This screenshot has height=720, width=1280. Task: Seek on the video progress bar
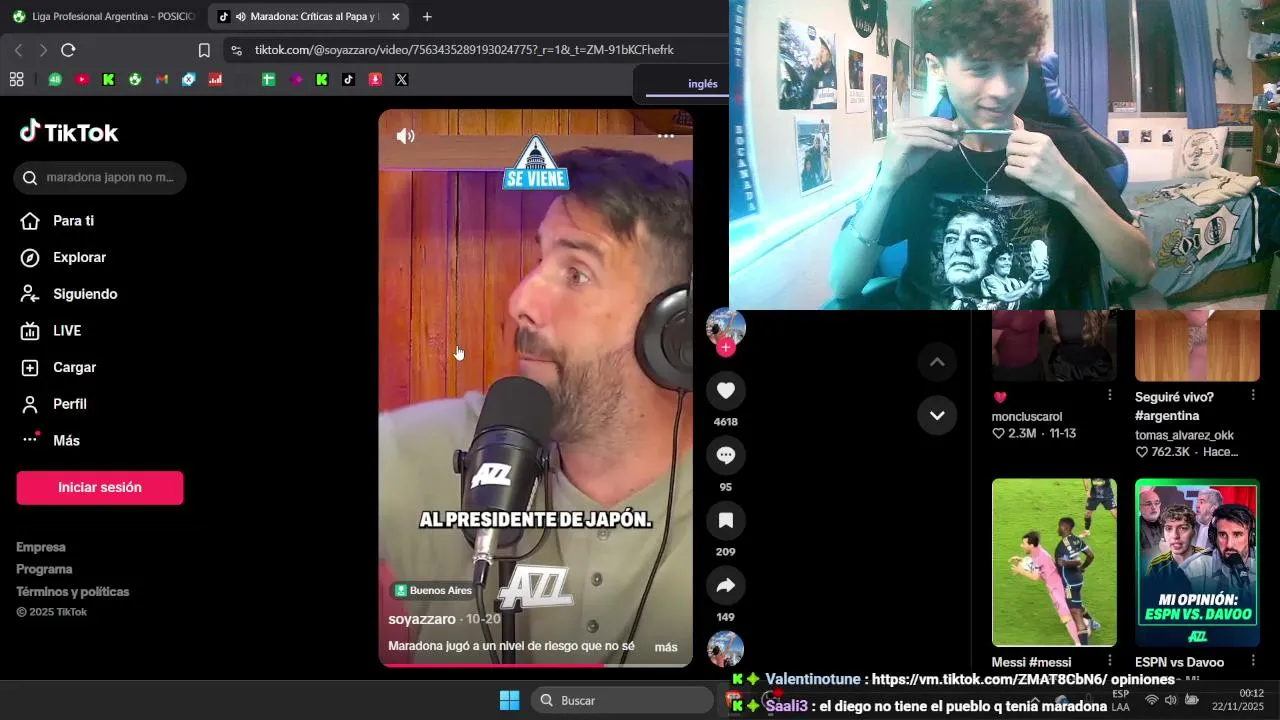[x=535, y=664]
